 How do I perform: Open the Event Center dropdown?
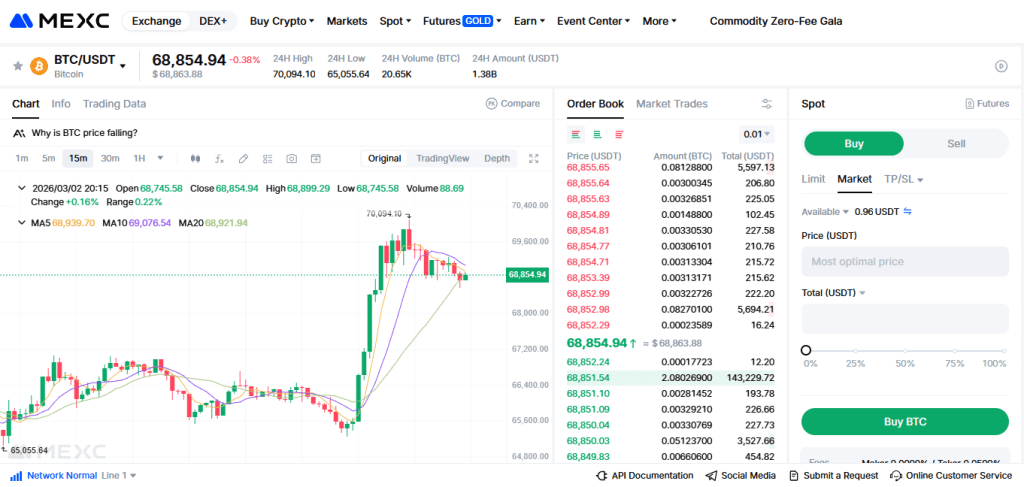594,21
